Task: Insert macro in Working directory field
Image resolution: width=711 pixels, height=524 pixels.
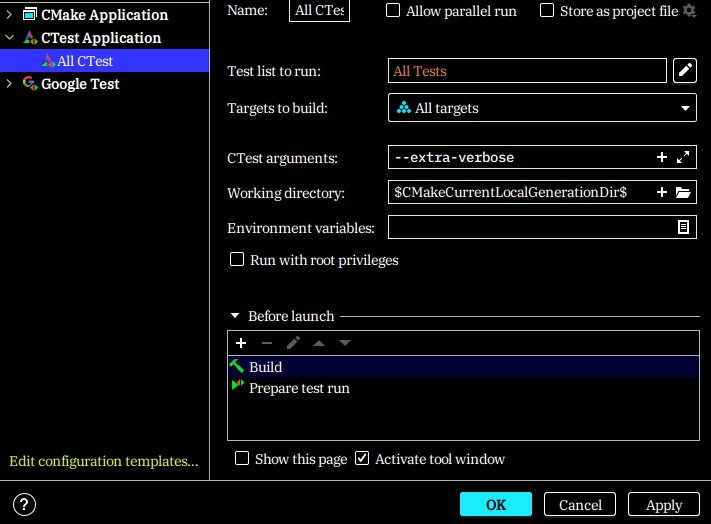Action: (661, 193)
